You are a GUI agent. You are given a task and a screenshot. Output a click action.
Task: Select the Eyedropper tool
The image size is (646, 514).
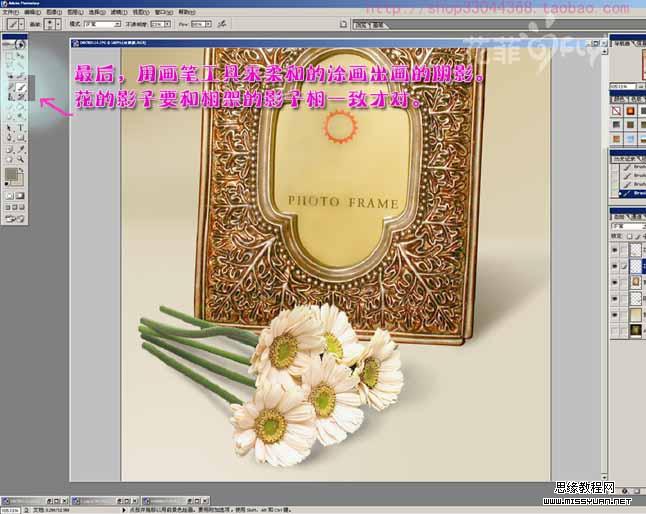click(x=21, y=149)
